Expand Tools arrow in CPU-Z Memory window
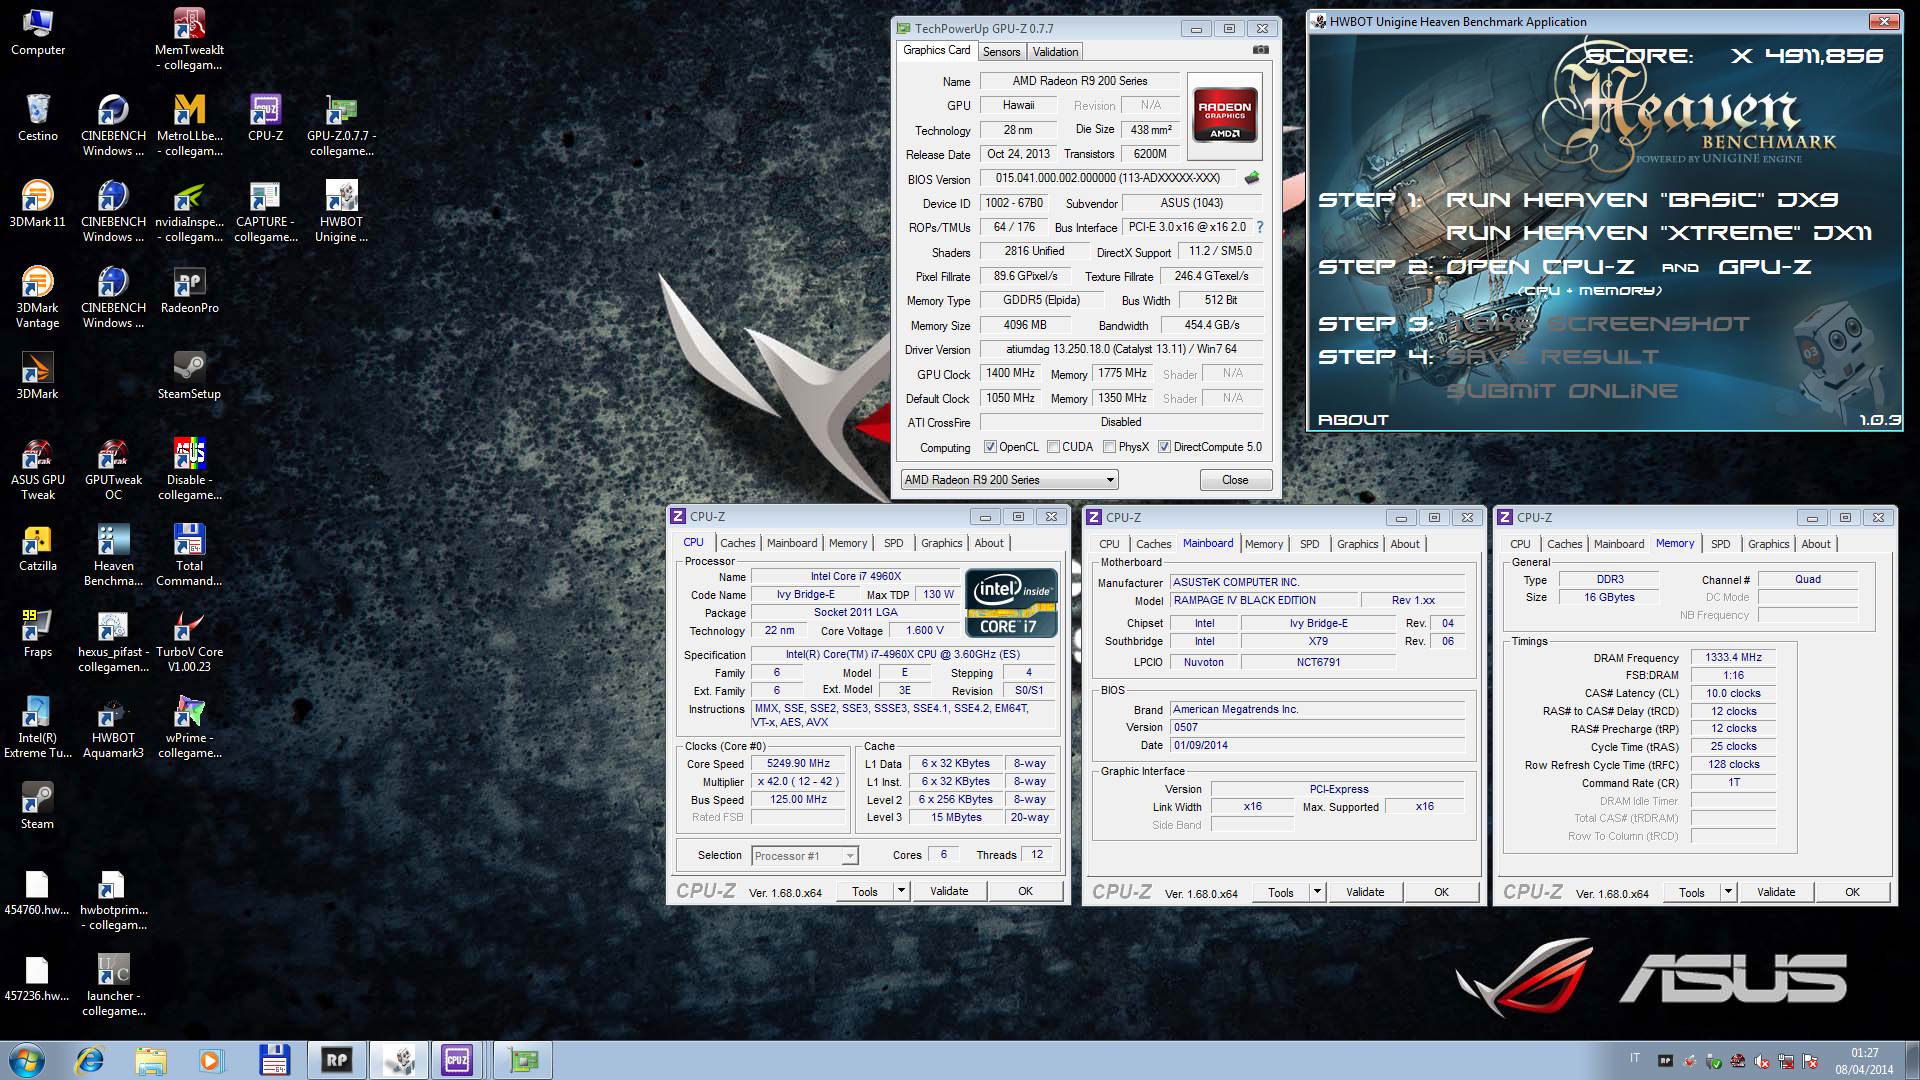The width and height of the screenshot is (1920, 1080). click(x=1728, y=892)
